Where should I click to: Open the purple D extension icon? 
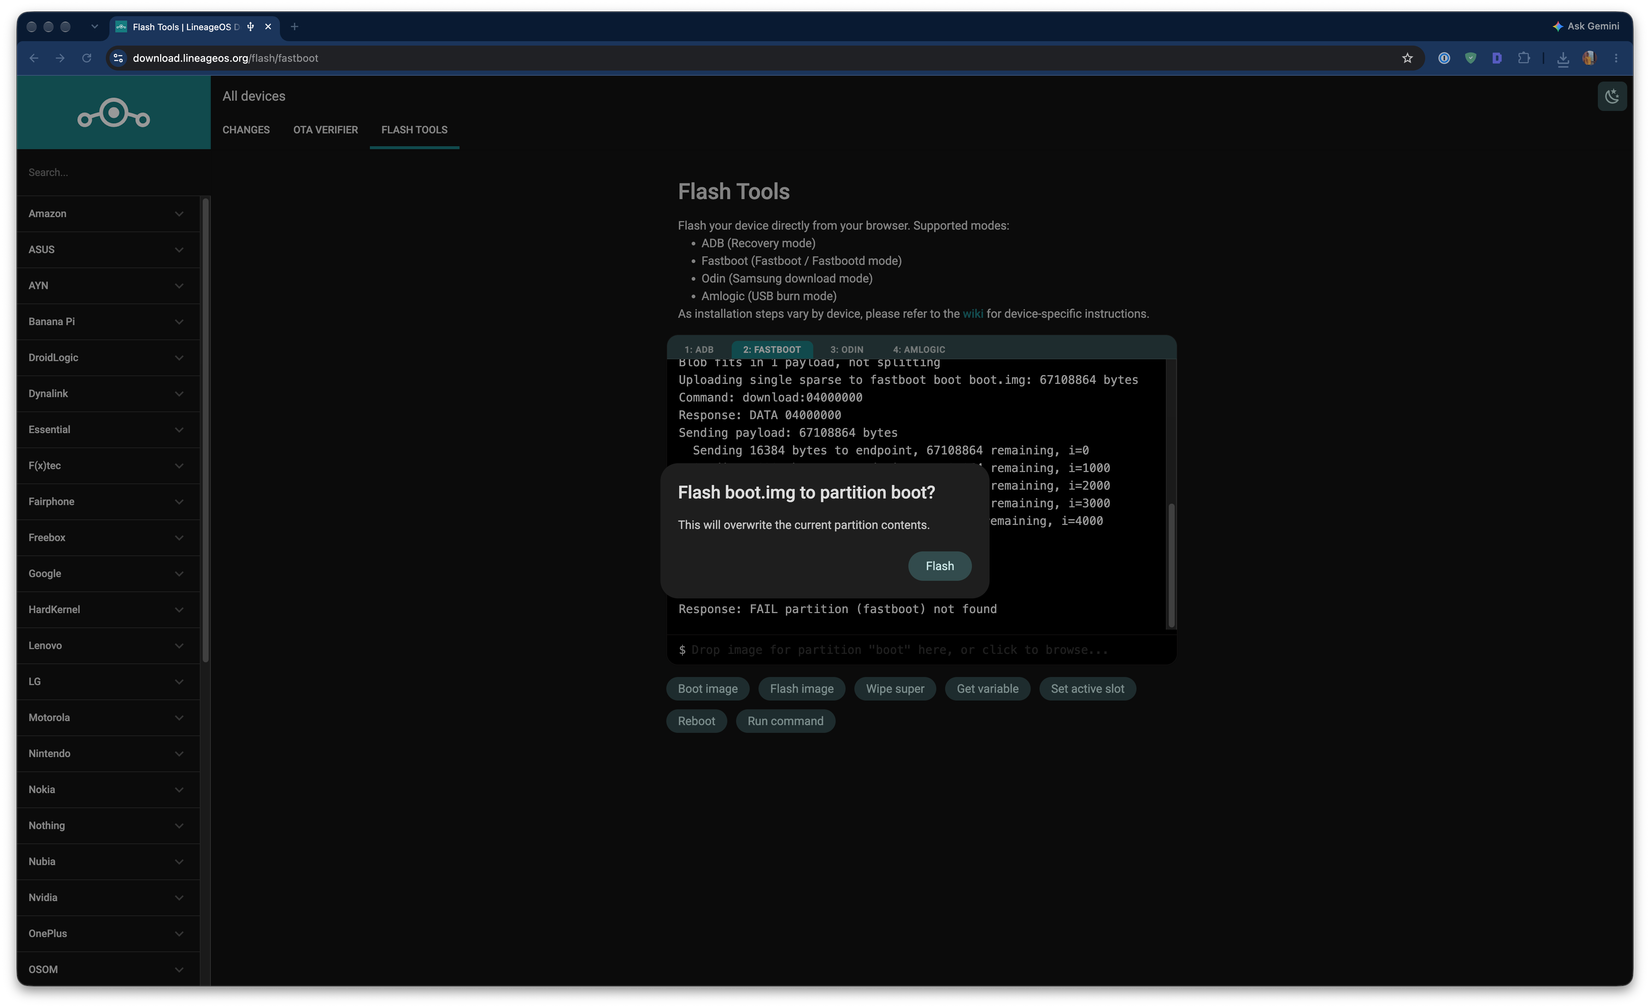(x=1497, y=58)
